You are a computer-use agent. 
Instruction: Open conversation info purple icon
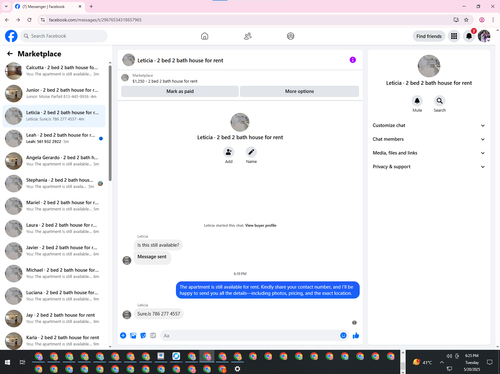[353, 60]
